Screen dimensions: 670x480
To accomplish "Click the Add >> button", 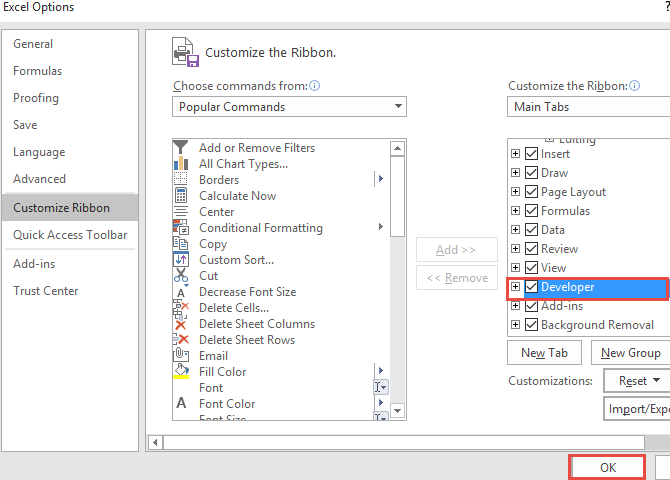I will [457, 250].
